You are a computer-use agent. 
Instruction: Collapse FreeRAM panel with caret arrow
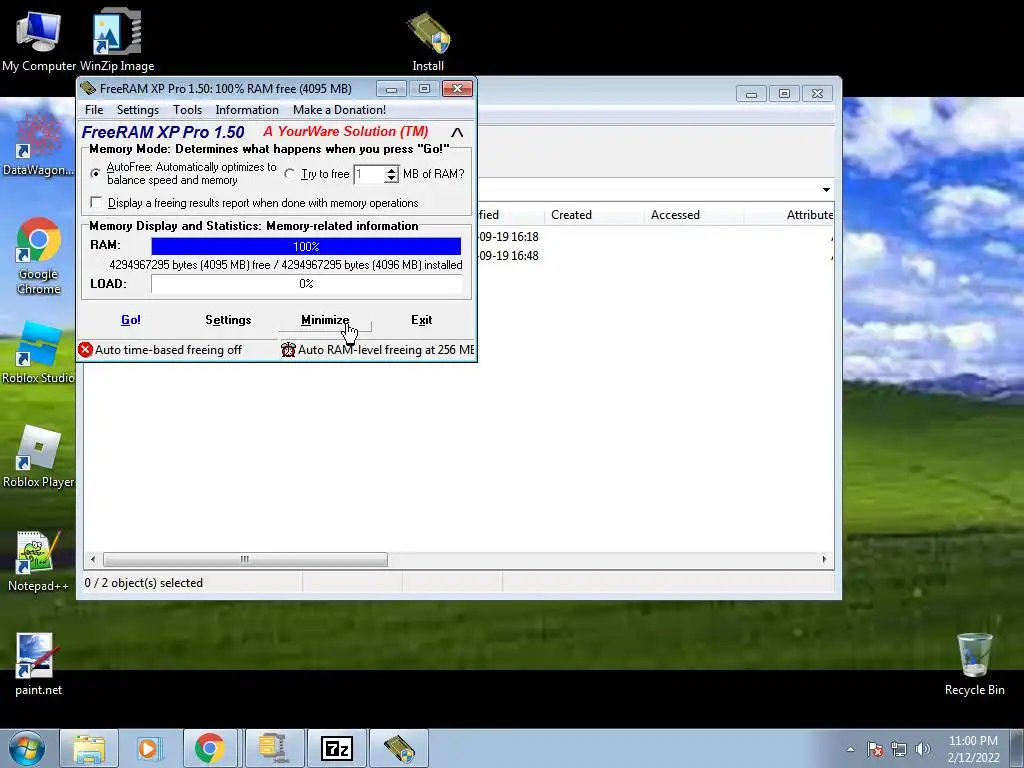click(x=457, y=133)
